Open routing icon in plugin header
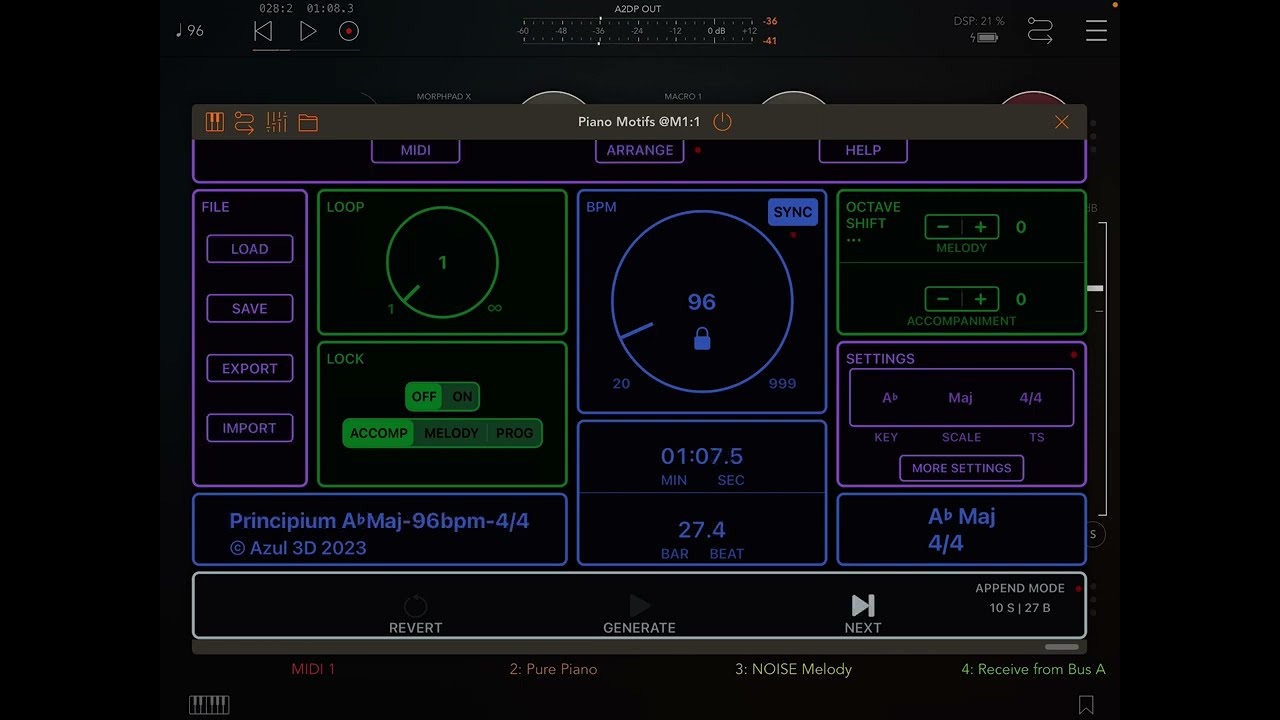The image size is (1280, 720). pos(245,122)
